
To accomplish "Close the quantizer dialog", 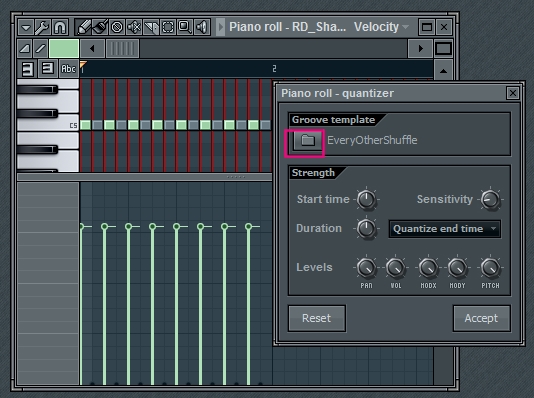I will coord(513,93).
